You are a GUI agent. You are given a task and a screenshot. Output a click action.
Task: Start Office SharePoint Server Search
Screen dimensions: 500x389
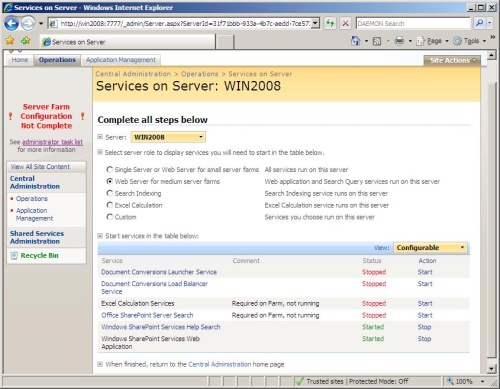pos(425,315)
